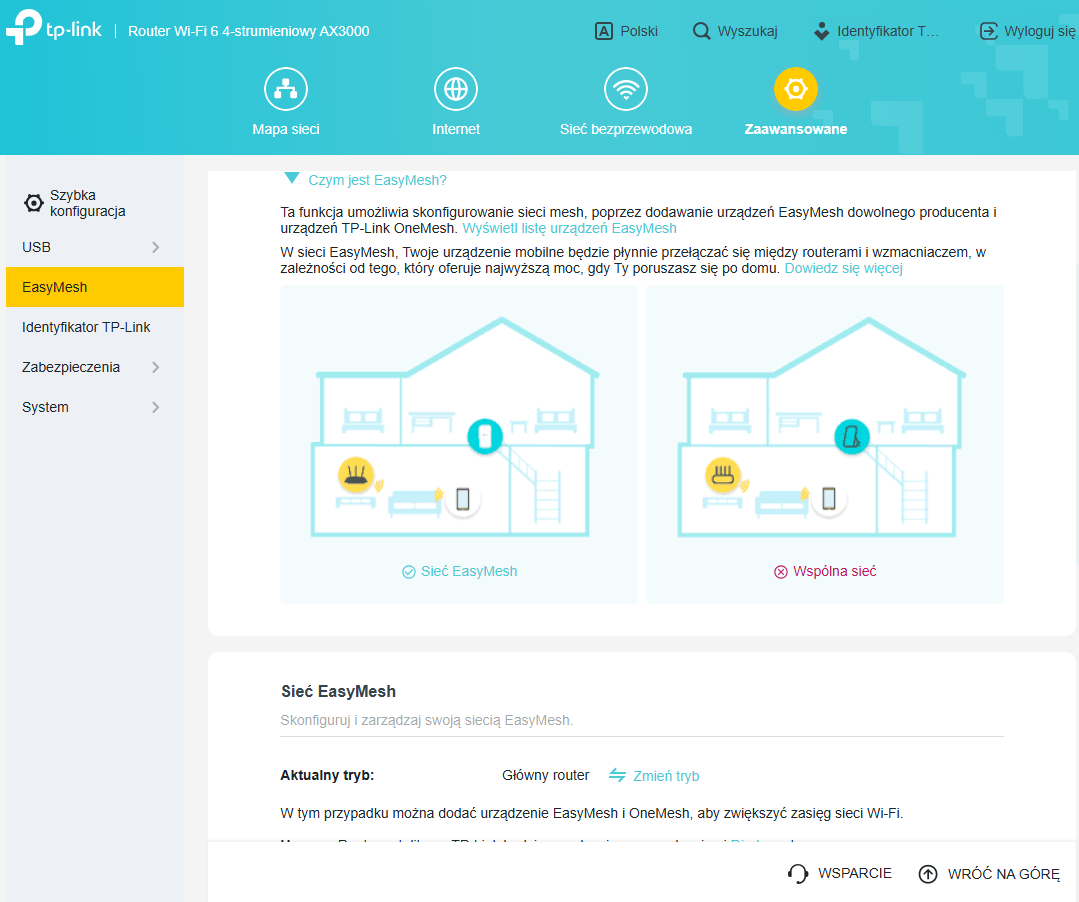Select System in the sidebar

(94, 407)
